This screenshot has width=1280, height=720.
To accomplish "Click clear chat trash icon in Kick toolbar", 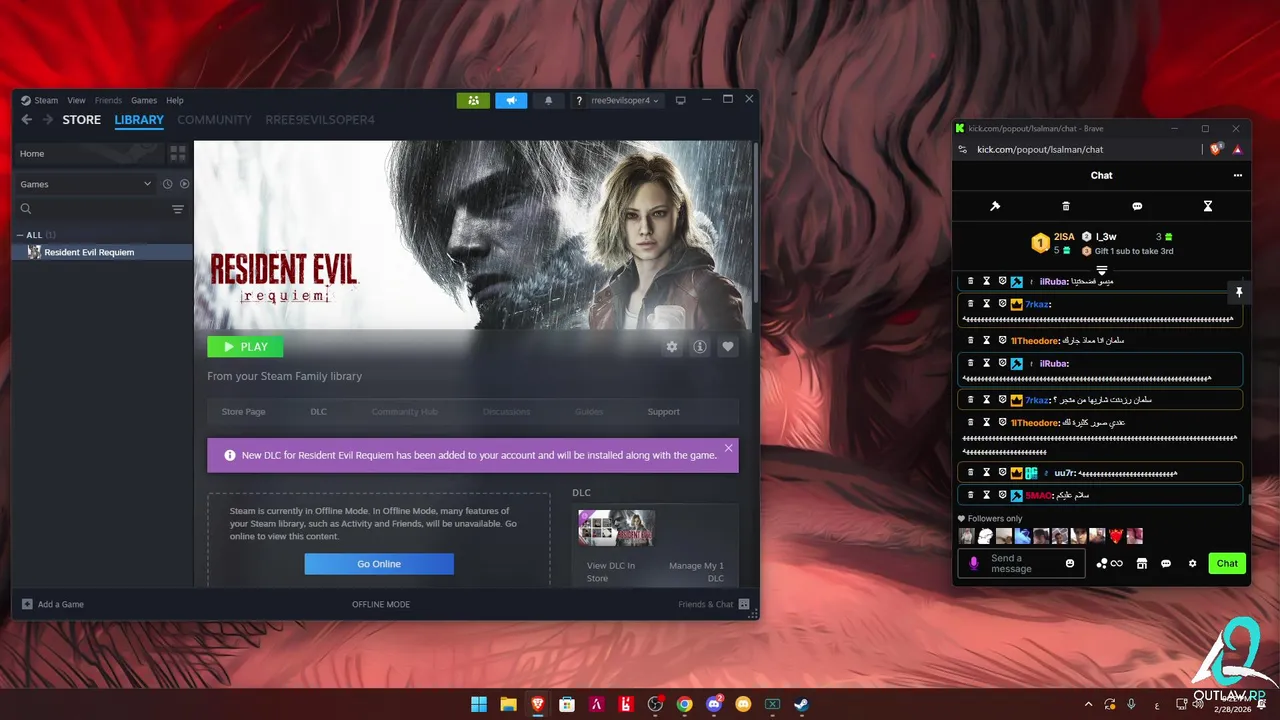I will (1066, 206).
